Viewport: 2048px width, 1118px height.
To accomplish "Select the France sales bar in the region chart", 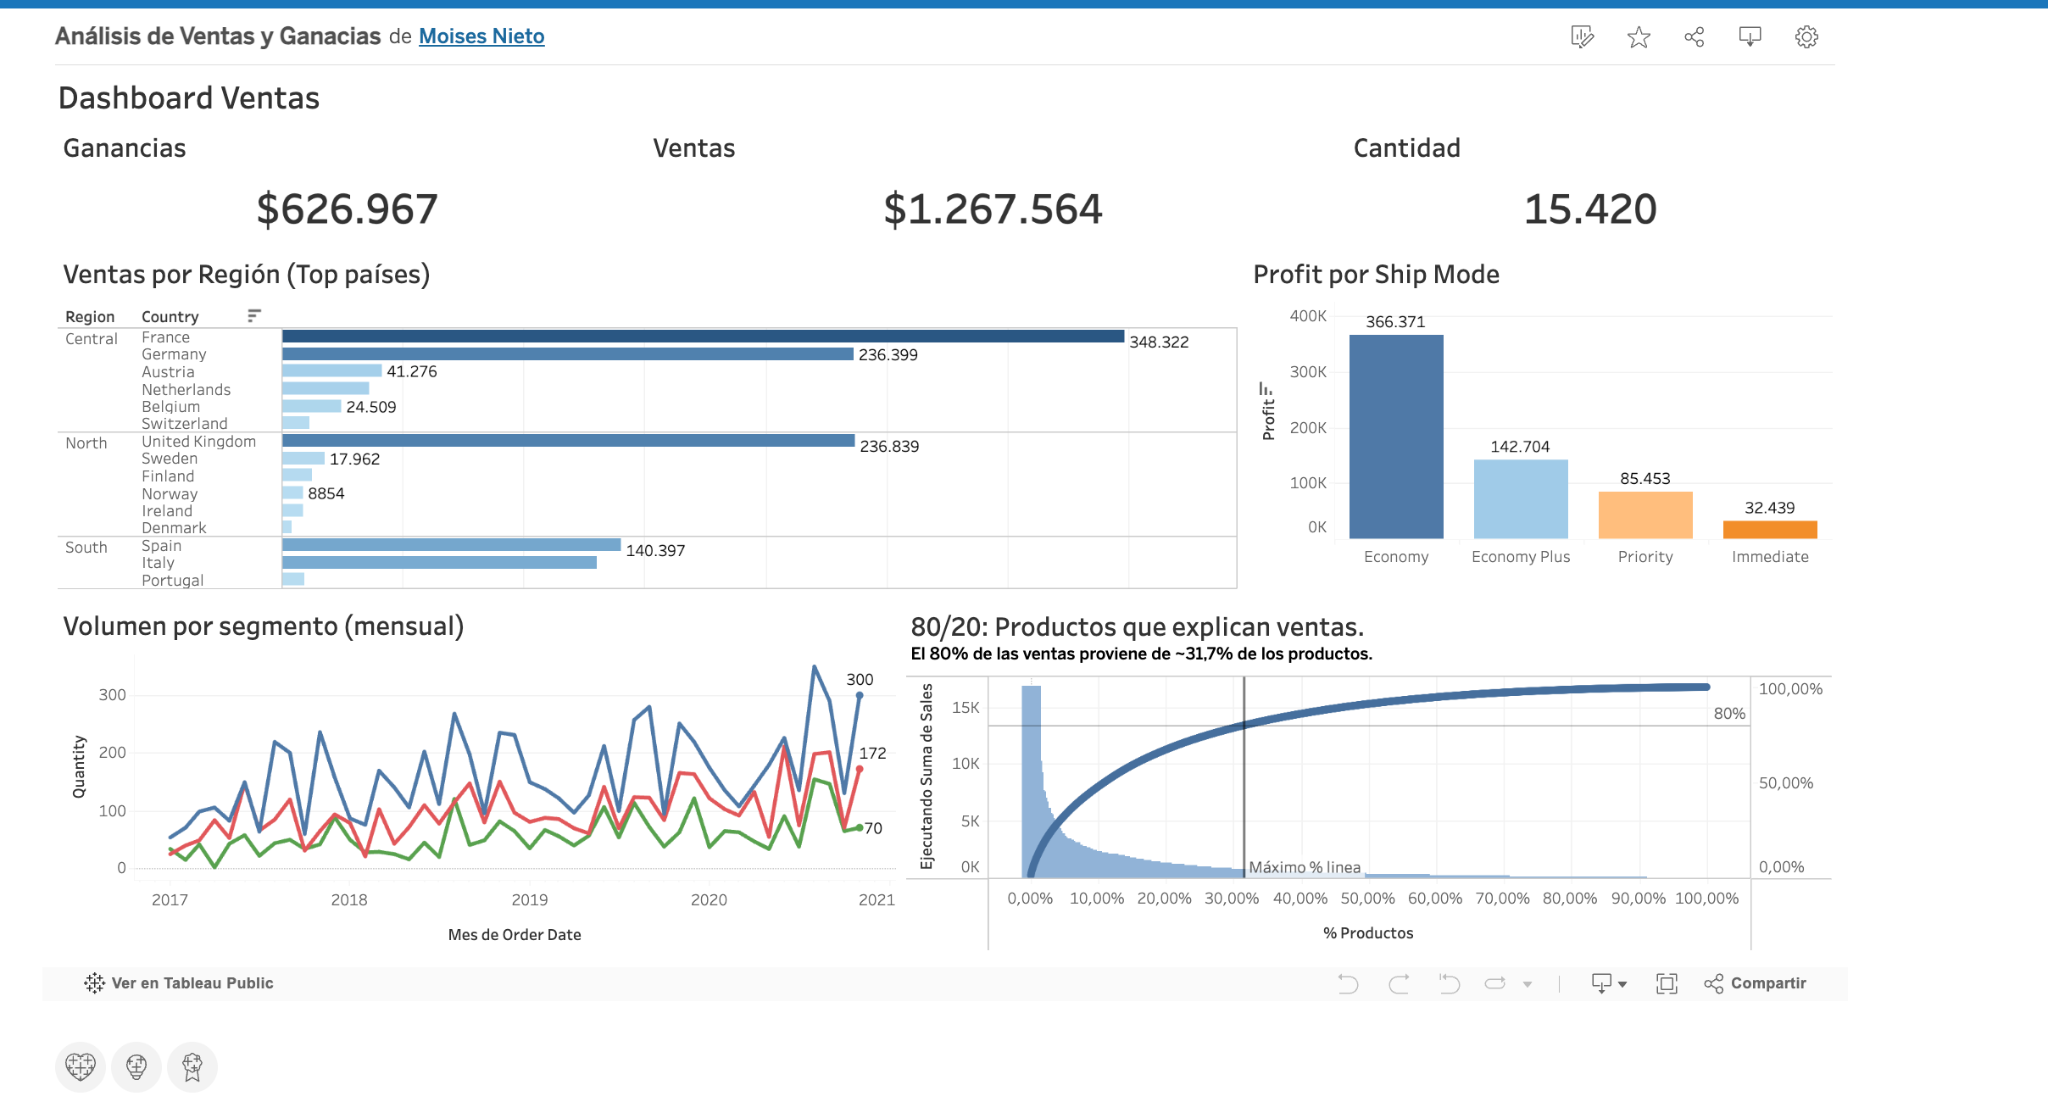I will point(700,337).
